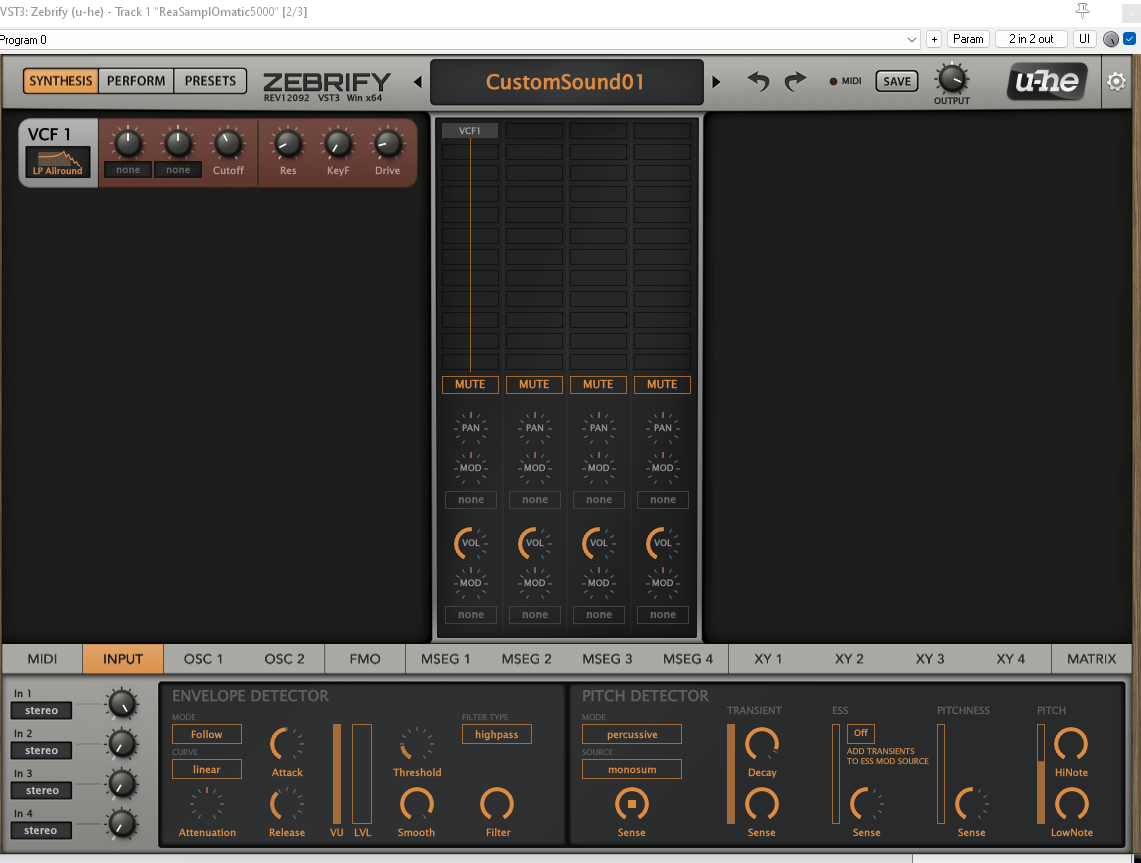1141x863 pixels.
Task: Click the 2 in 2 out button
Action: tap(1031, 39)
